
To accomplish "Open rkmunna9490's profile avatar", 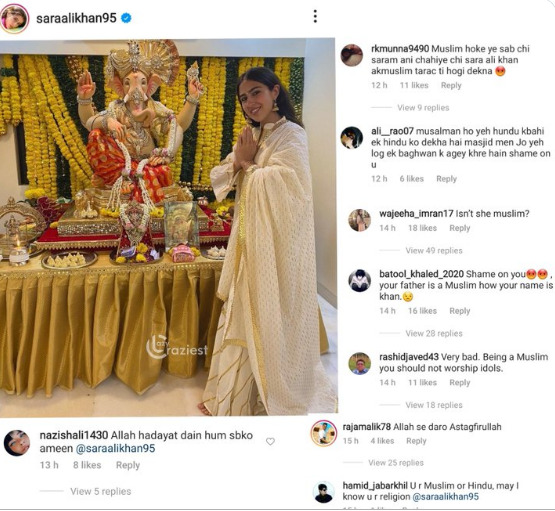I will click(x=351, y=55).
